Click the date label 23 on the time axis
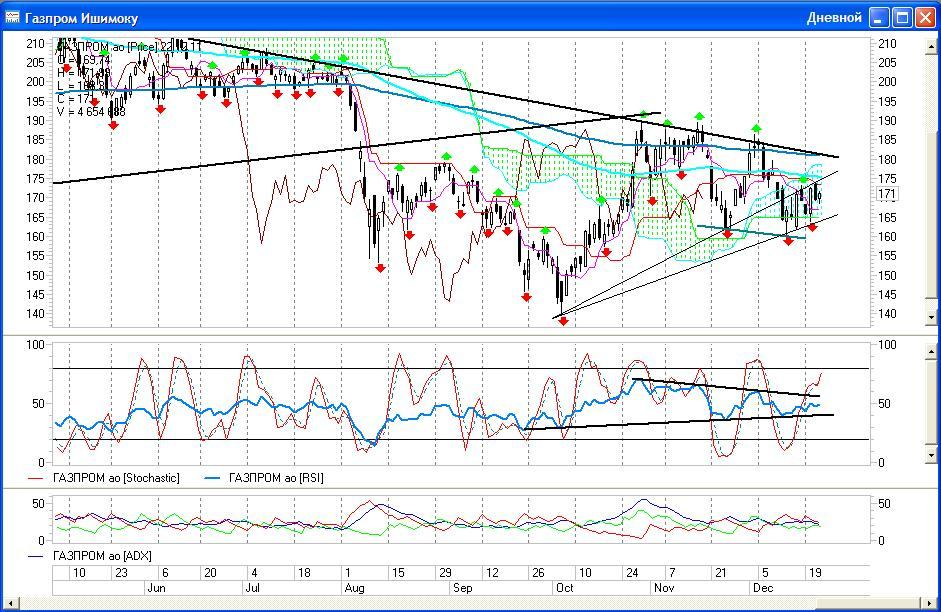The height and width of the screenshot is (612, 941). pos(121,573)
